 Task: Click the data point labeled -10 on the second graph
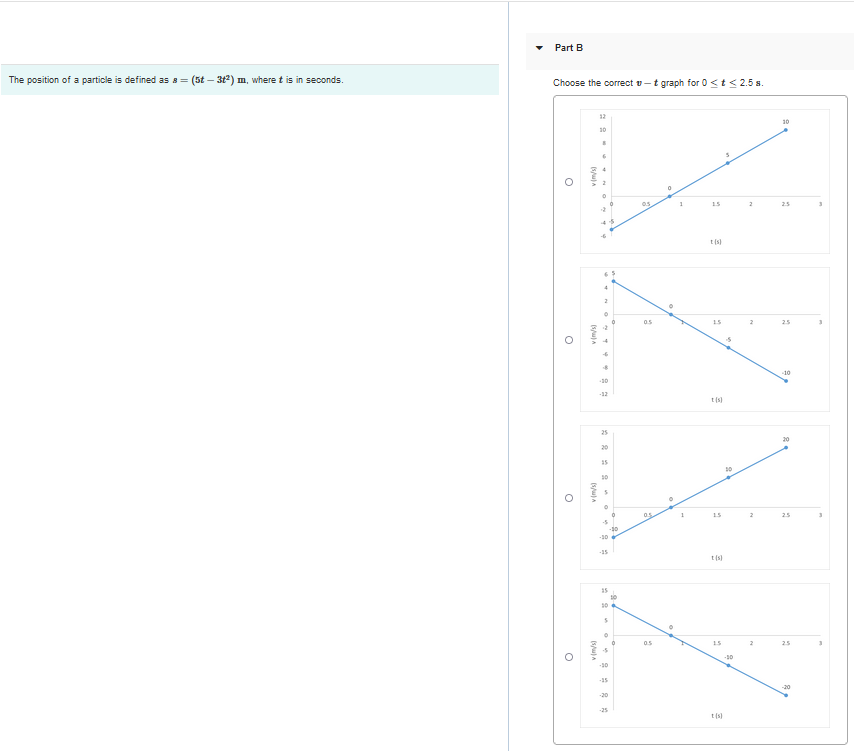click(x=784, y=380)
